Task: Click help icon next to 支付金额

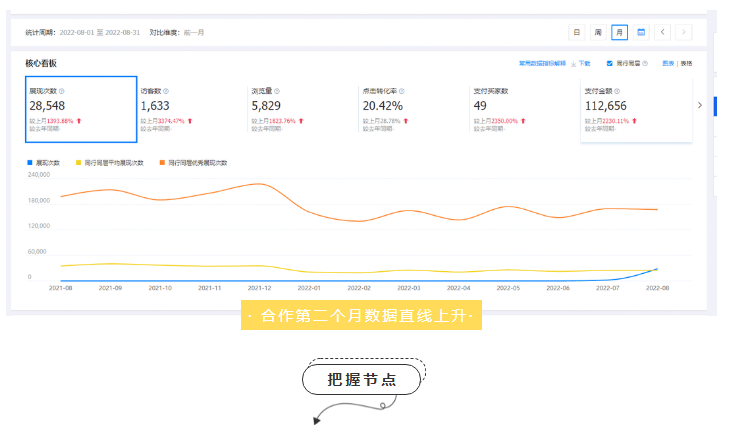Action: point(616,90)
